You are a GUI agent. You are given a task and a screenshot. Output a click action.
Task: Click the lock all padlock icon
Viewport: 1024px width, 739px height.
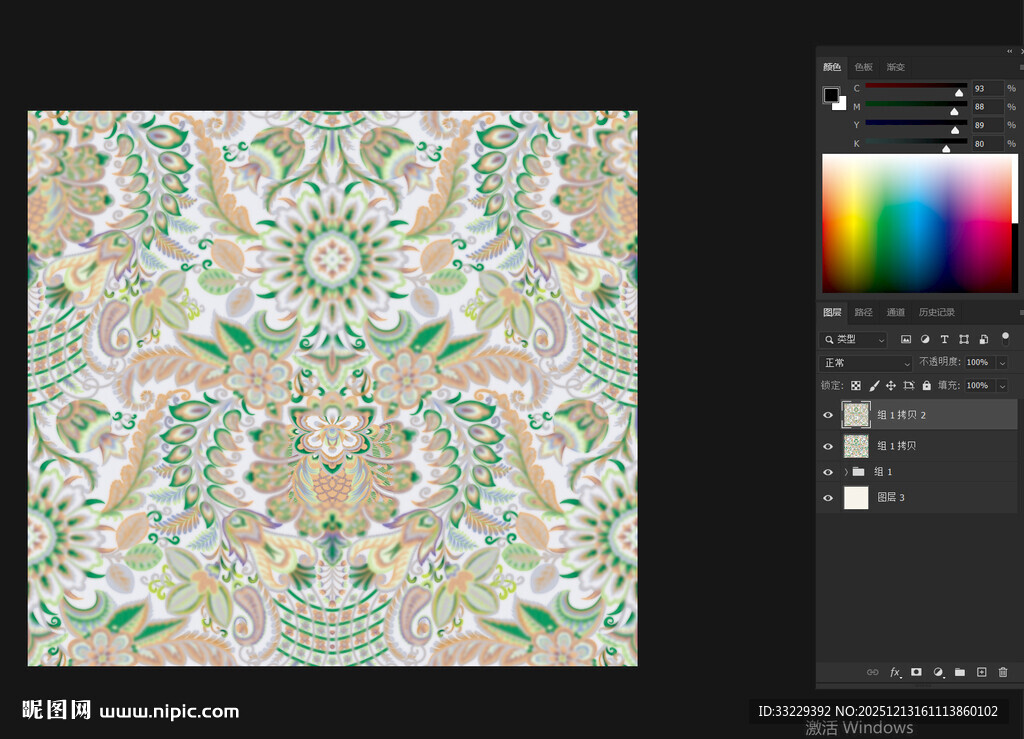(x=926, y=386)
